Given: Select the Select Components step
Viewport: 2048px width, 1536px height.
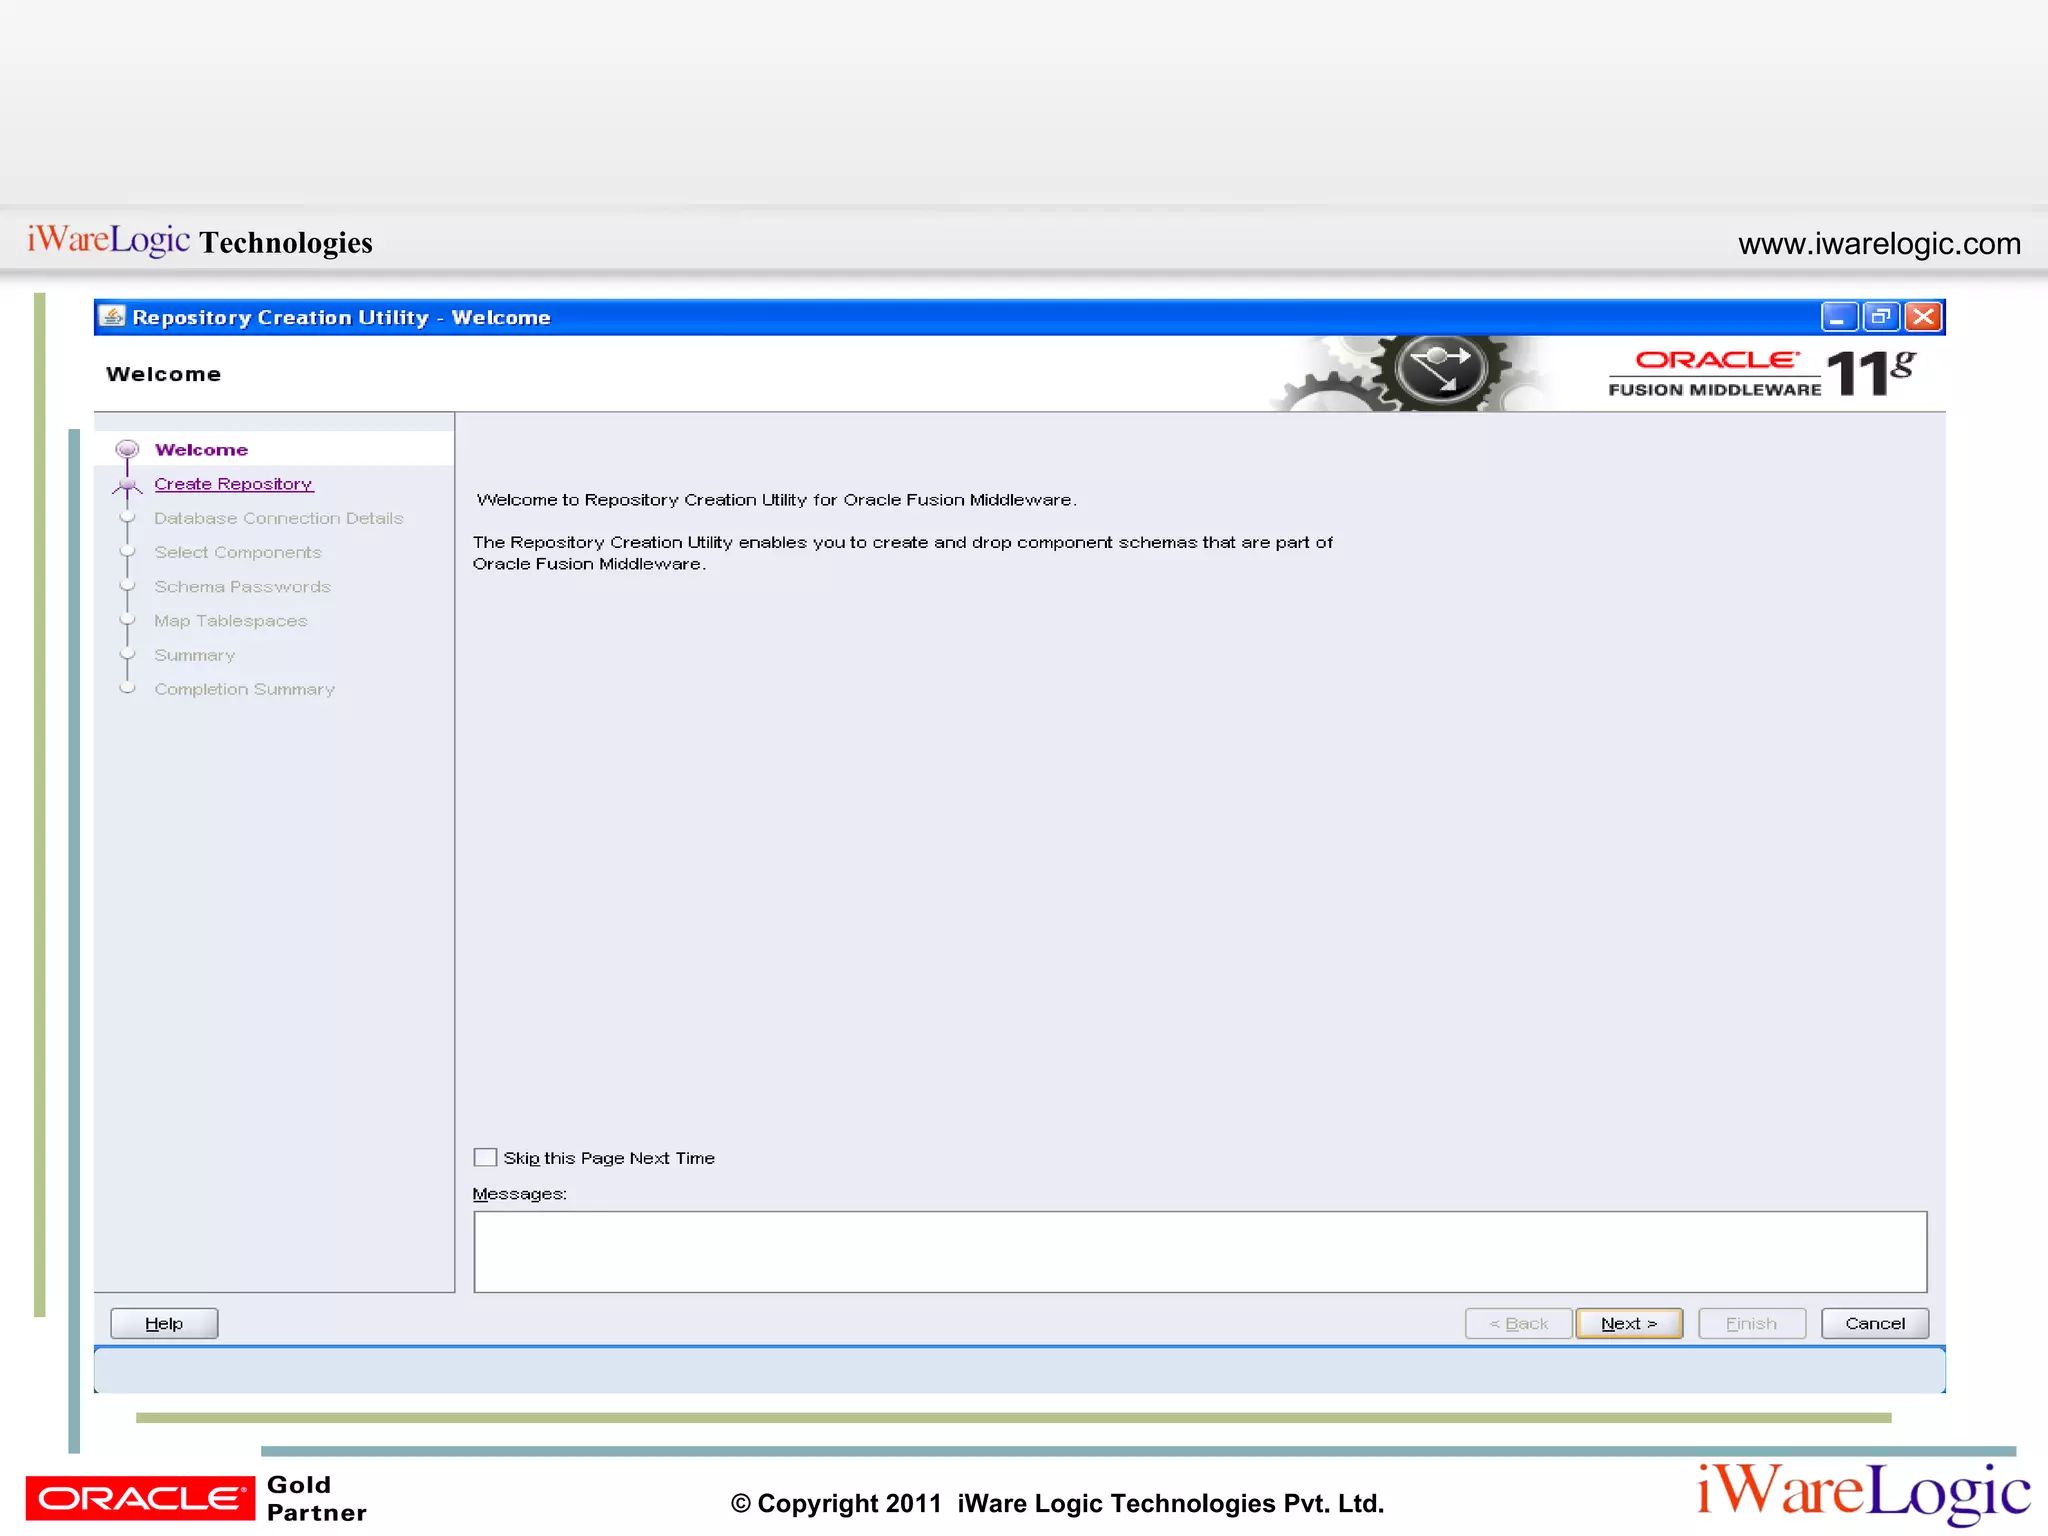Looking at the screenshot, I should (x=237, y=552).
